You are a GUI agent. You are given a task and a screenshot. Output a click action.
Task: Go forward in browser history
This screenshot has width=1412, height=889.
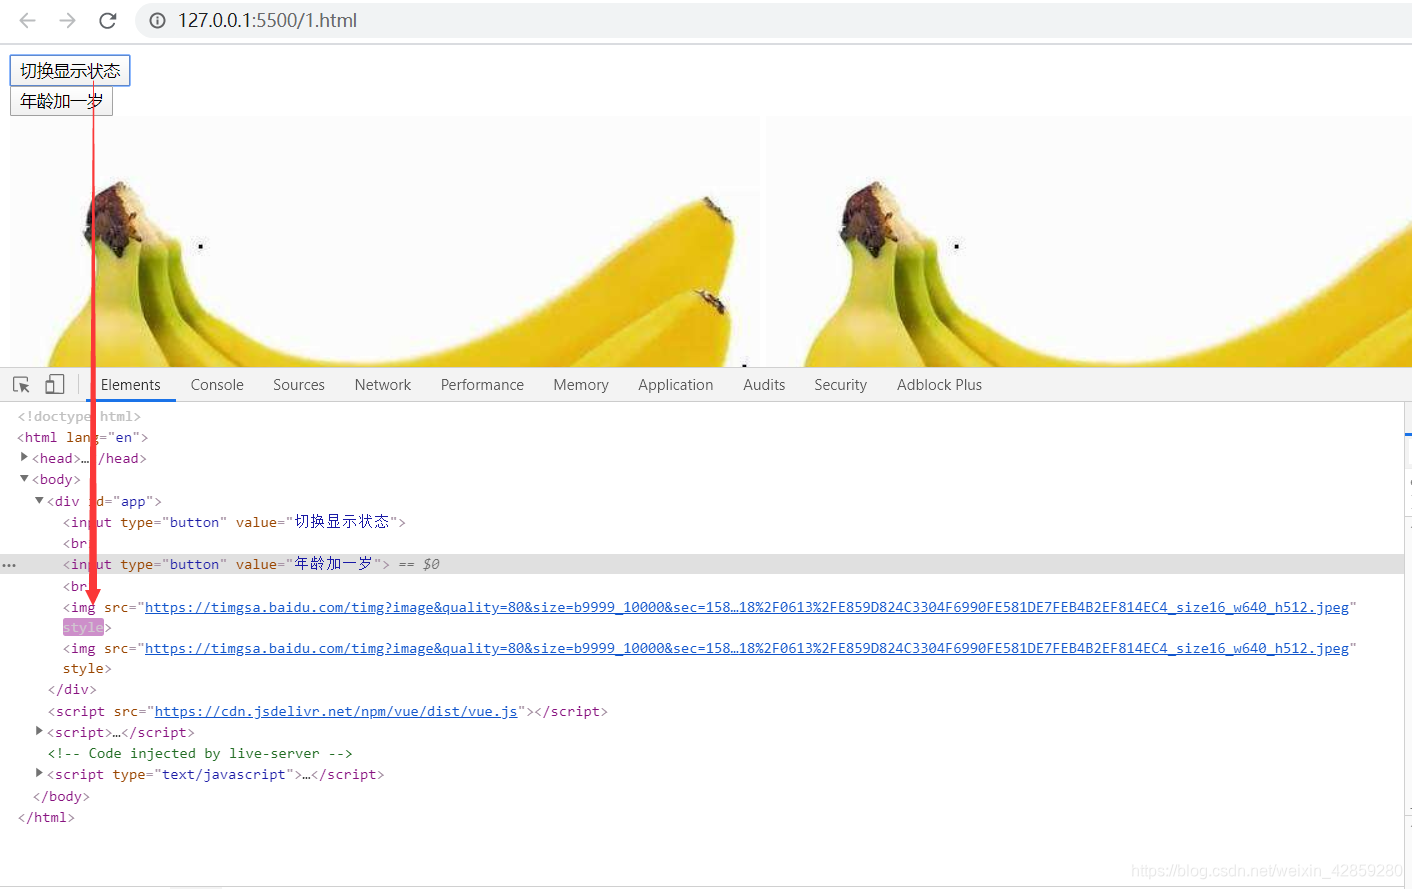pos(67,20)
